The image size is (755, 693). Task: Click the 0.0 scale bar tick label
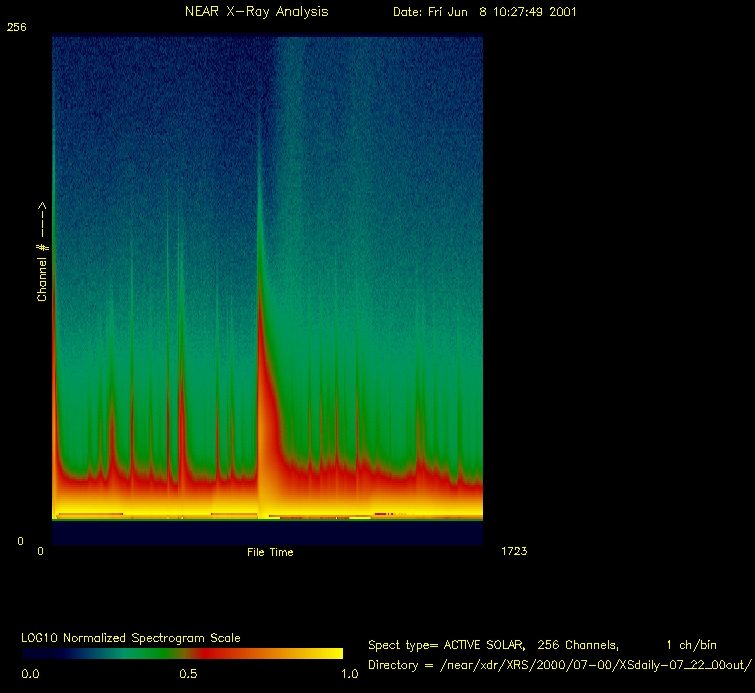tap(30, 674)
